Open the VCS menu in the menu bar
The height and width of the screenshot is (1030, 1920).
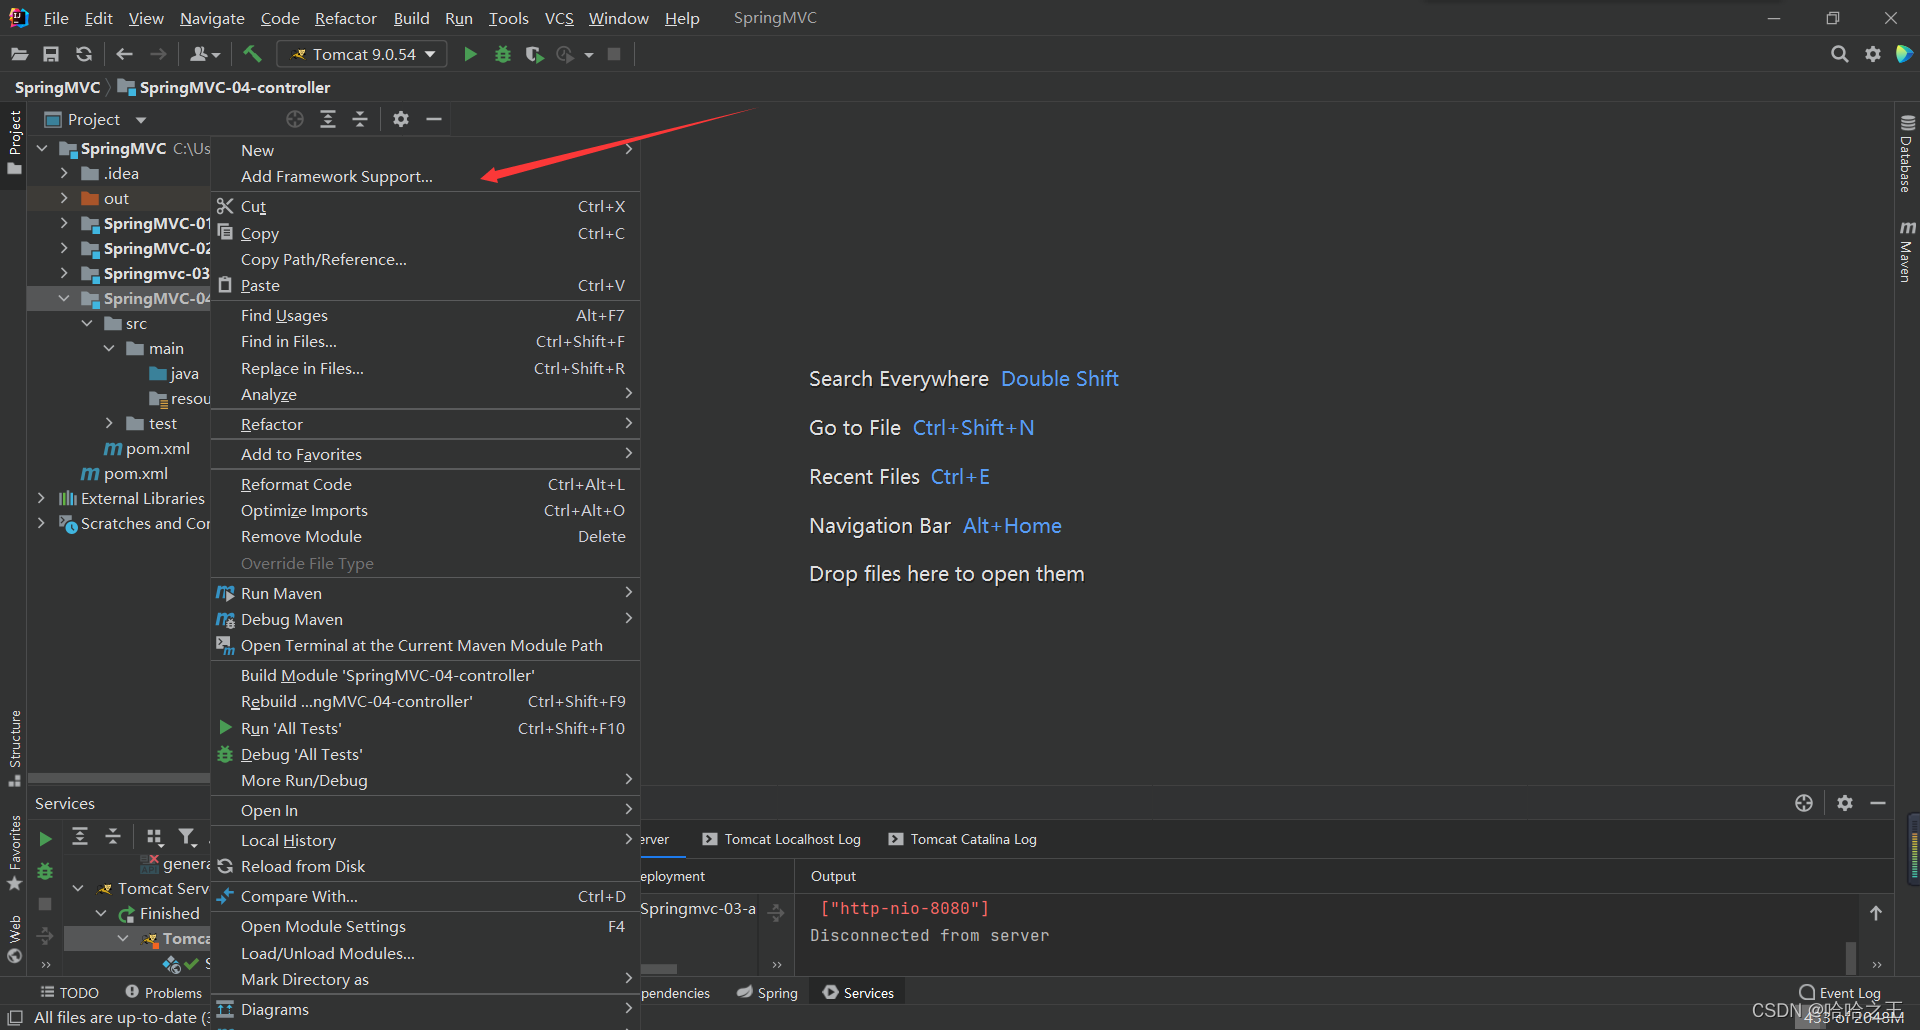pos(559,18)
